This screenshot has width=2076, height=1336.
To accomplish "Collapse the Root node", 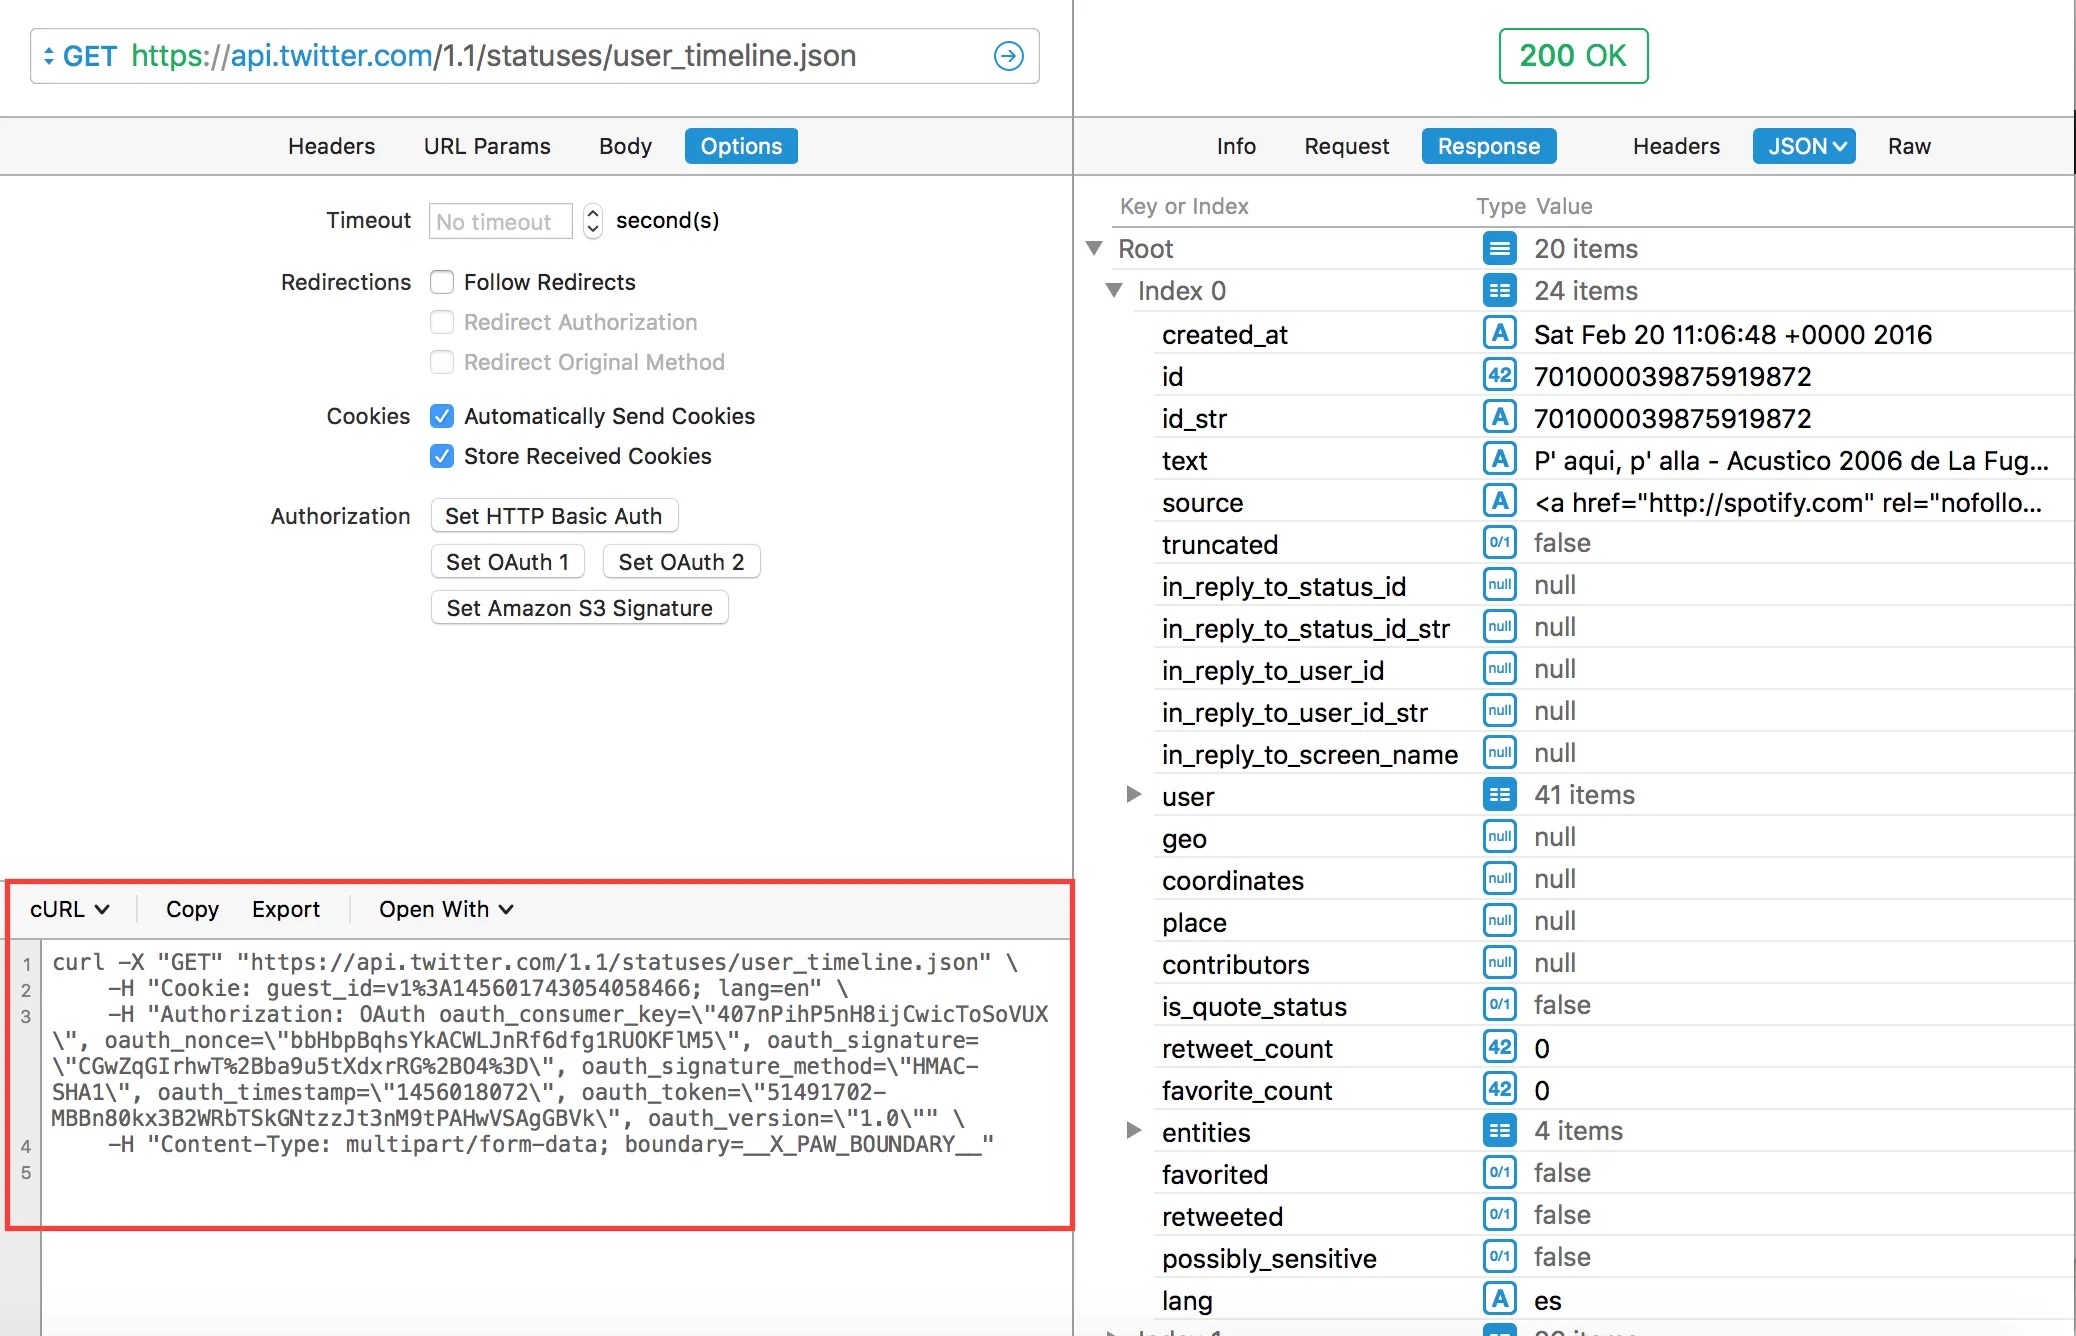I will (1094, 248).
